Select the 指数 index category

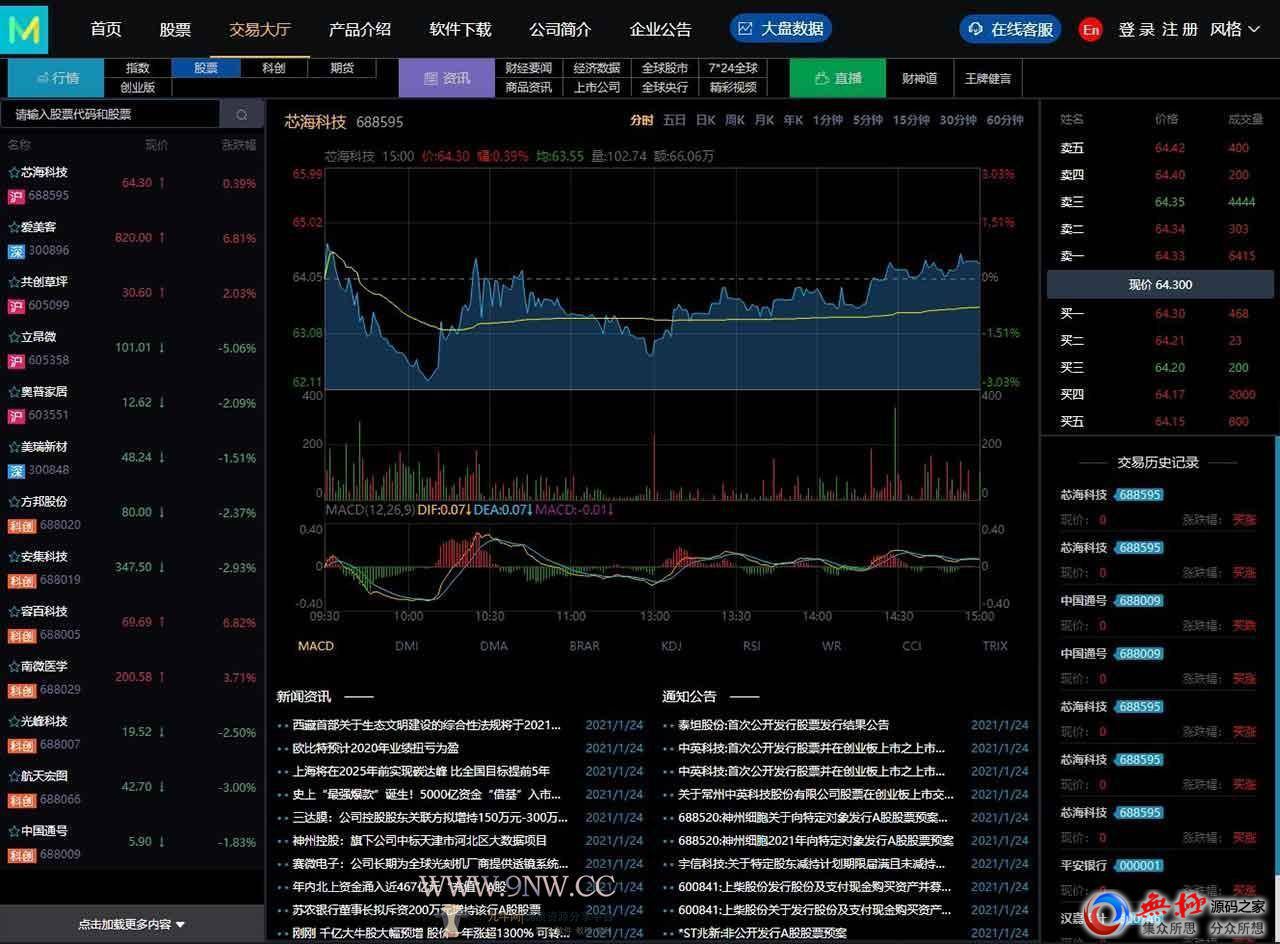[x=138, y=68]
